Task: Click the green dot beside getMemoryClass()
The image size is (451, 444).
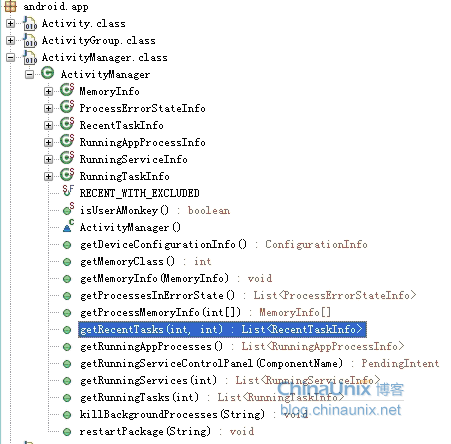Action: (x=67, y=262)
